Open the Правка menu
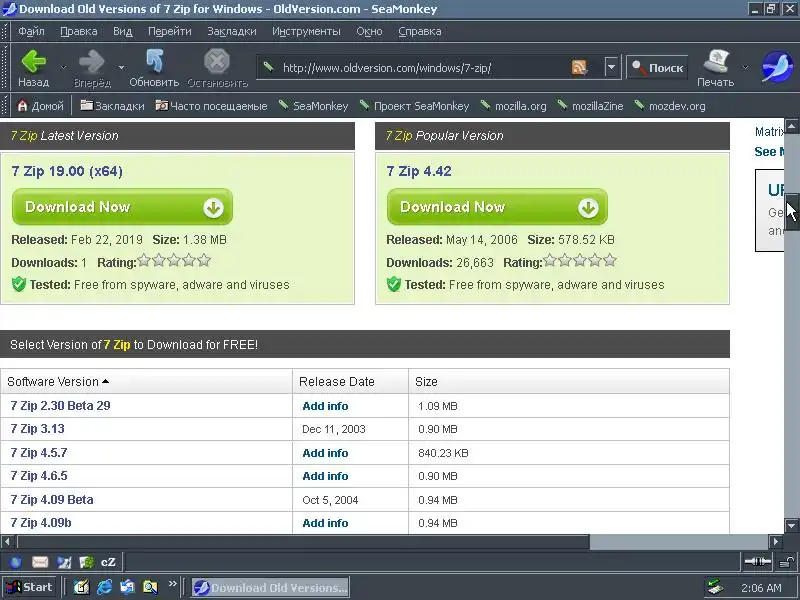The height and width of the screenshot is (600, 800). [x=79, y=31]
